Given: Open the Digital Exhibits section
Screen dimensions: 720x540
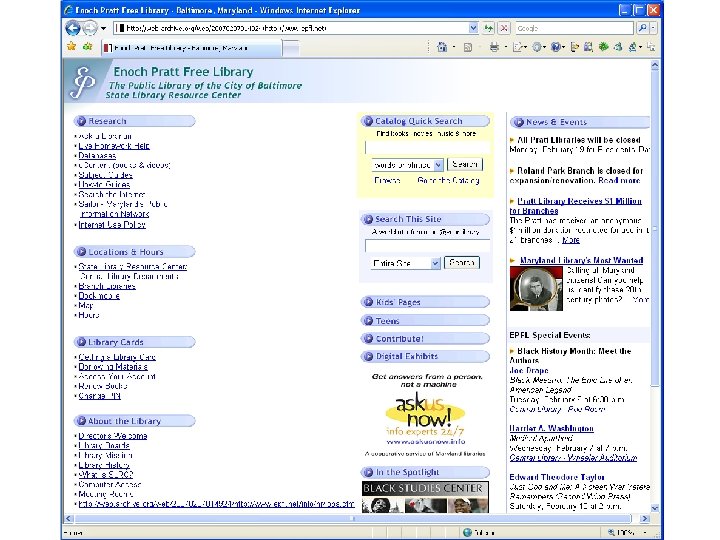Looking at the screenshot, I should coord(425,356).
